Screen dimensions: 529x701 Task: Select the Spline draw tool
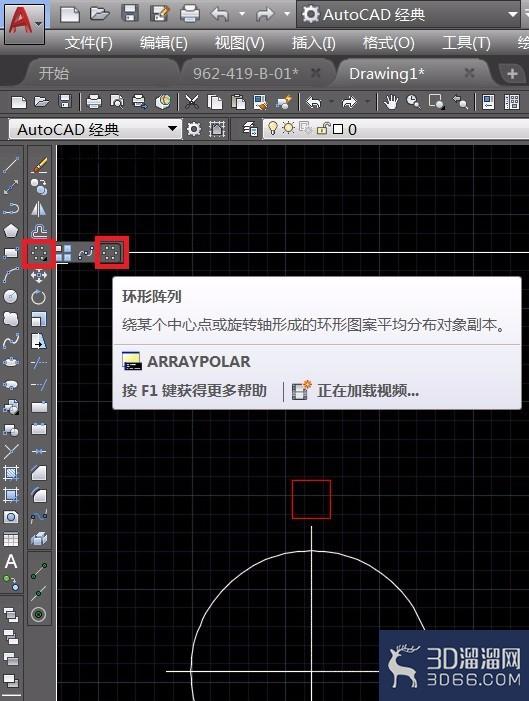point(11,341)
